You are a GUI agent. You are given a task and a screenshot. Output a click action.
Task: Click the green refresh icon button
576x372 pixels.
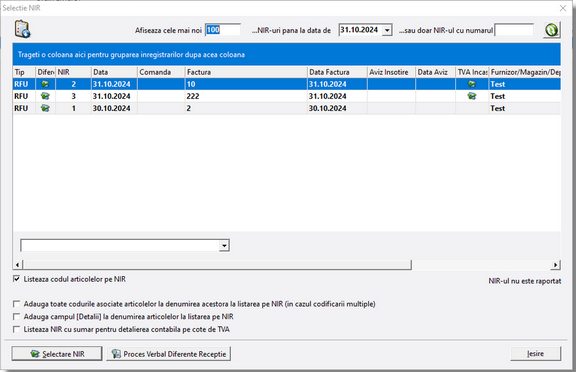(x=551, y=30)
